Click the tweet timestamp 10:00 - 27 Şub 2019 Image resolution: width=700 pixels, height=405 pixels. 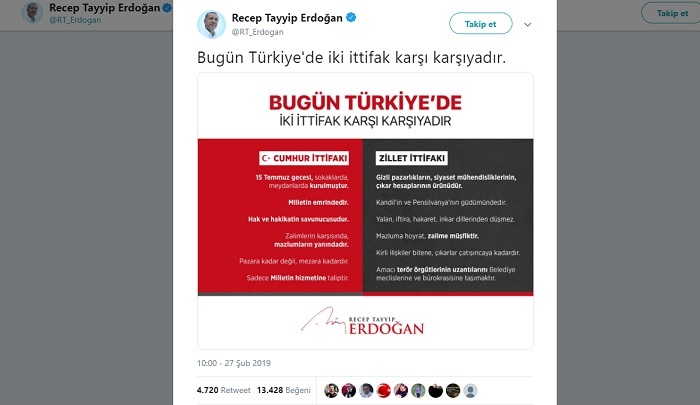234,363
